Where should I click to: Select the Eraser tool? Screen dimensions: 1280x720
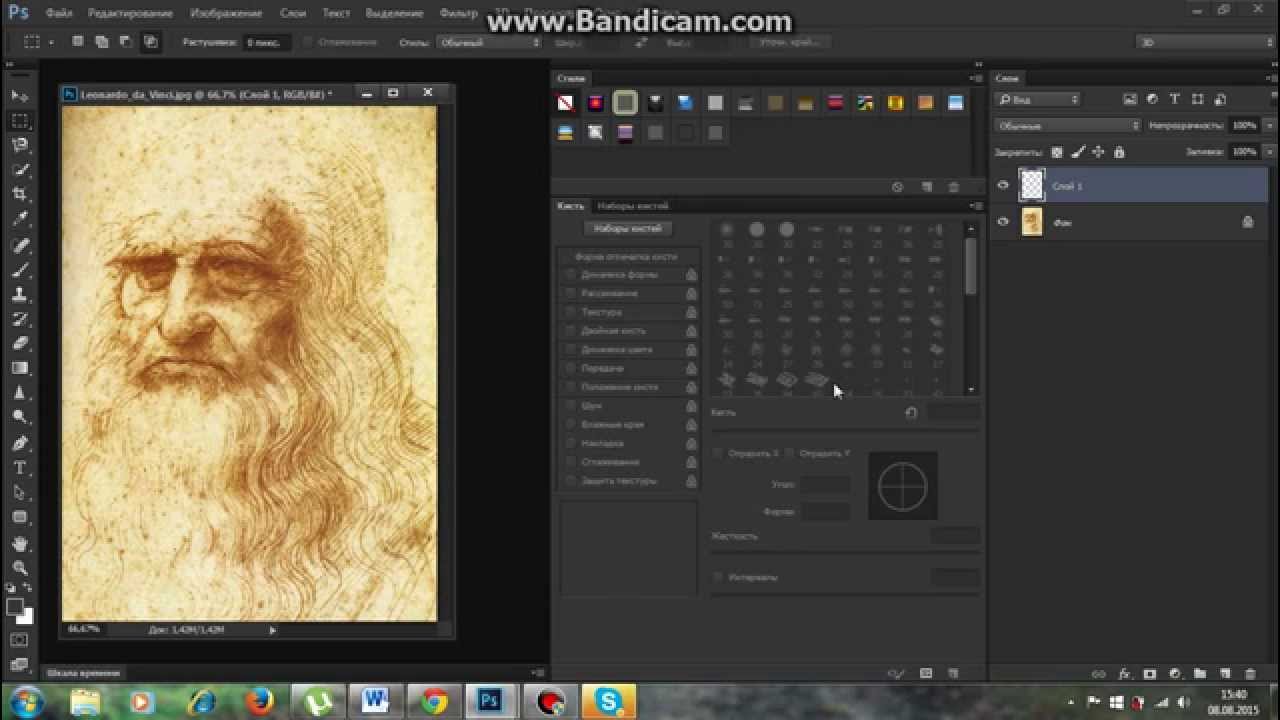point(20,344)
